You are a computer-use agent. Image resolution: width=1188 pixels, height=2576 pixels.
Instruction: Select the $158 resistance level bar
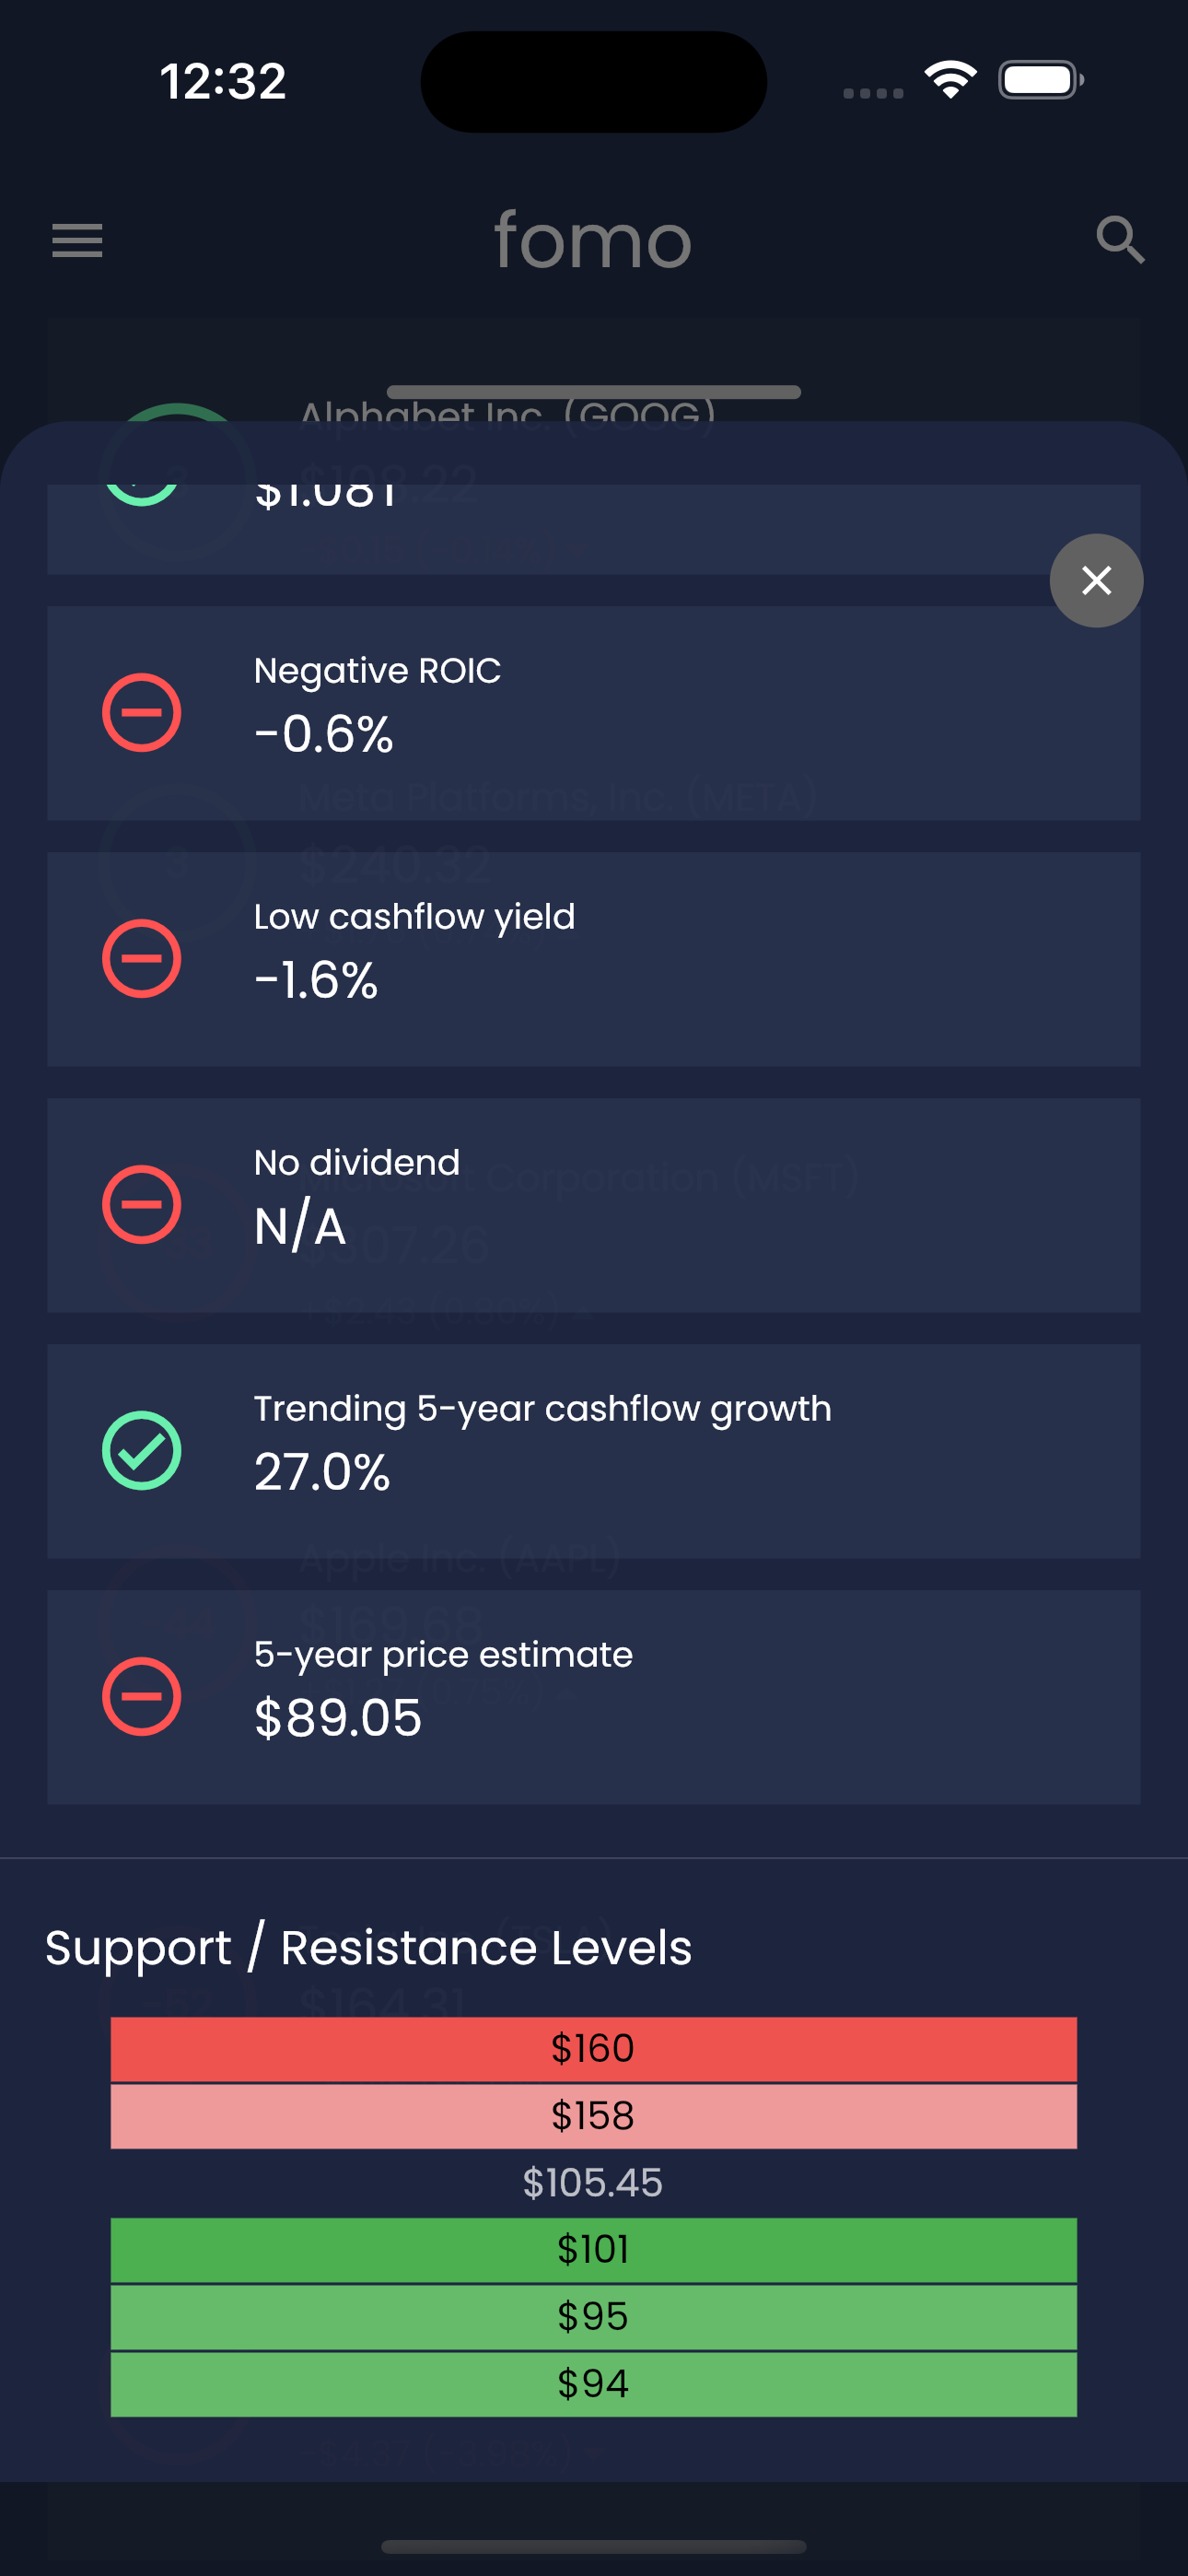(x=593, y=2116)
